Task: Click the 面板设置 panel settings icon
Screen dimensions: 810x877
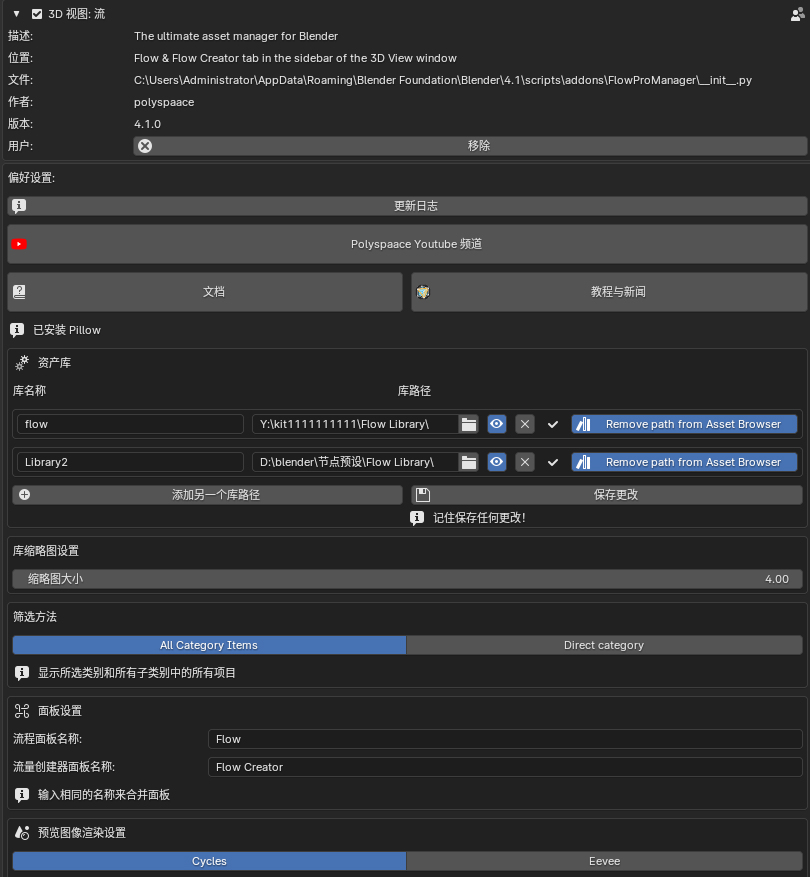Action: [x=22, y=711]
